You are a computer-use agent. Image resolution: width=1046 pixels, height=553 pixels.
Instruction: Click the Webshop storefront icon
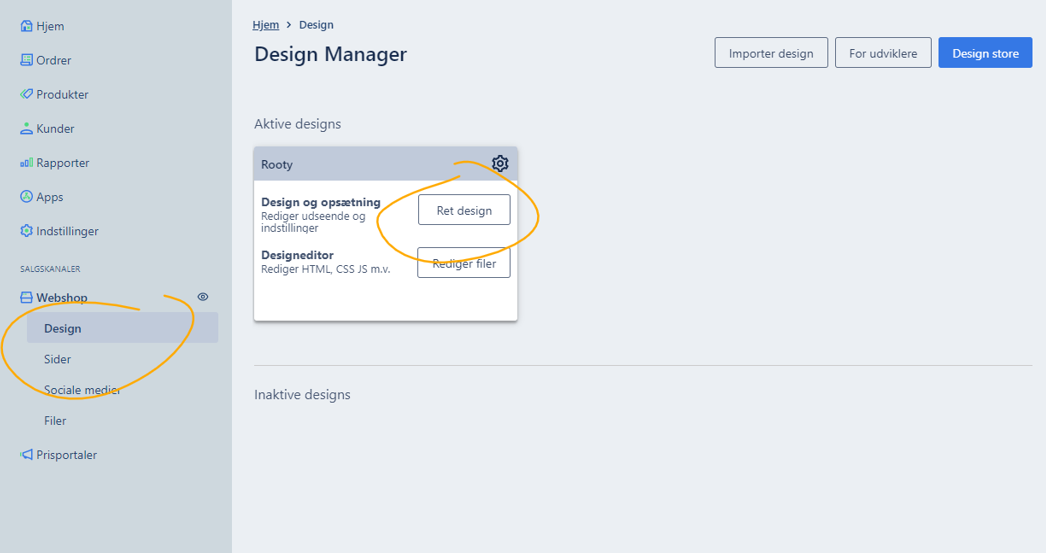pyautogui.click(x=26, y=298)
